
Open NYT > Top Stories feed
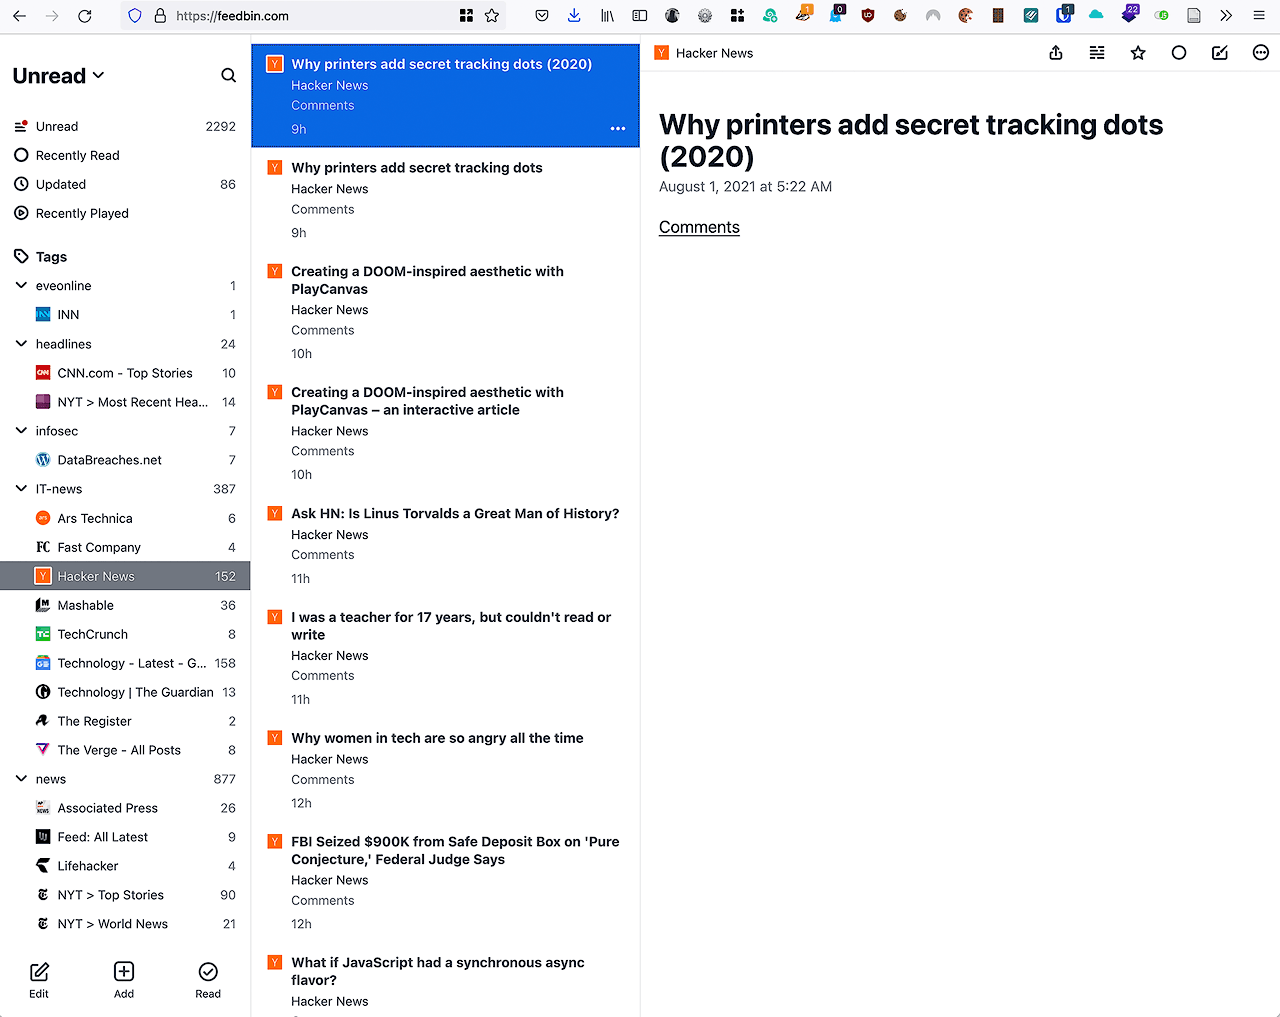125,895
